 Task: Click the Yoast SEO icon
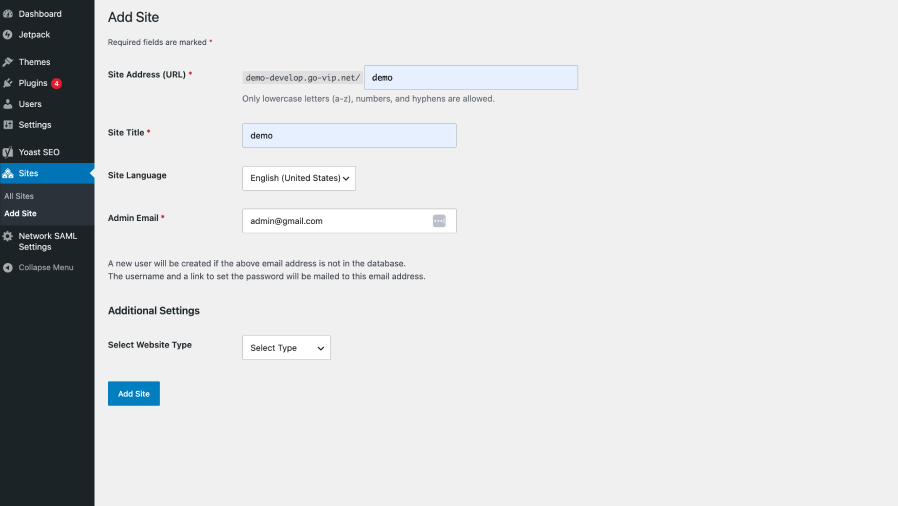click(8, 152)
